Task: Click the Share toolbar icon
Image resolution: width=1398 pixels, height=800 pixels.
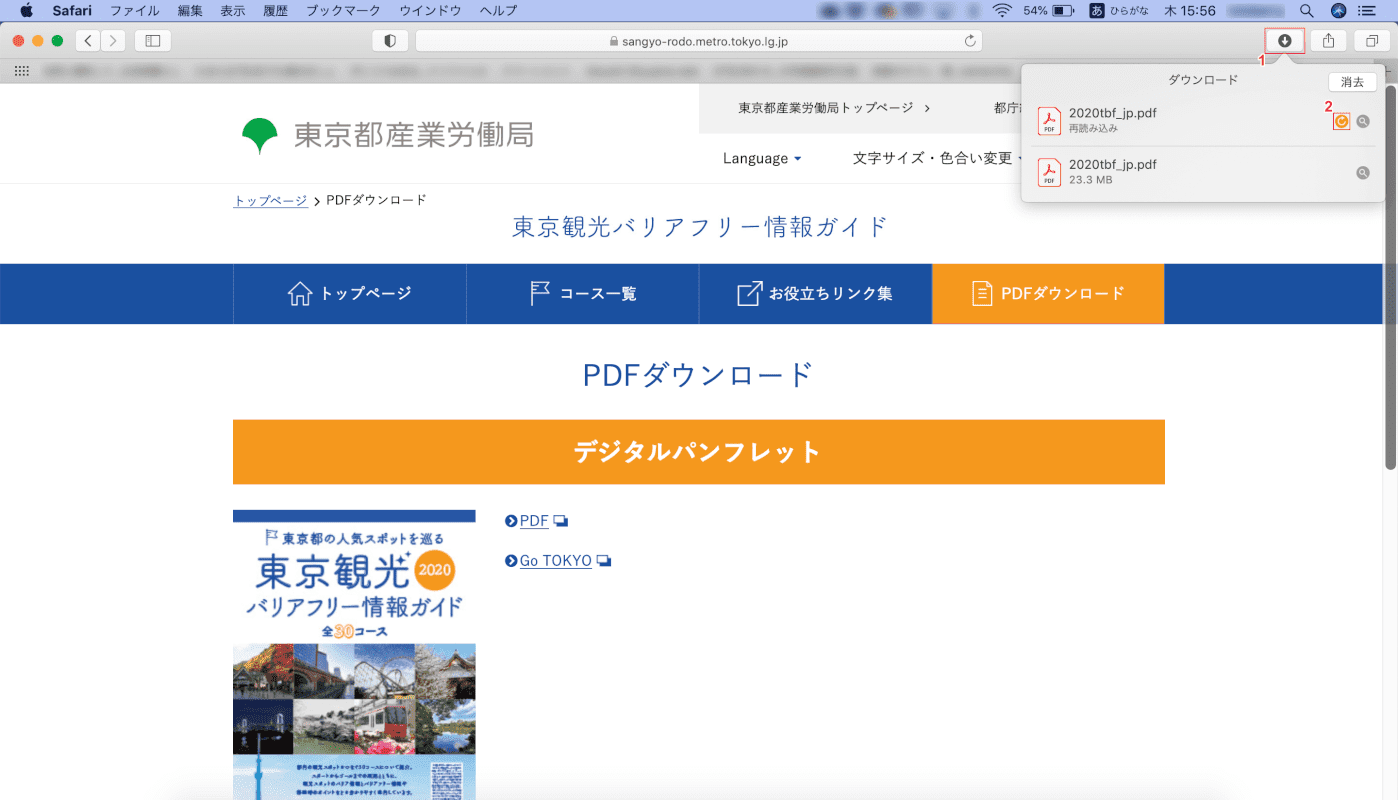Action: [1328, 41]
